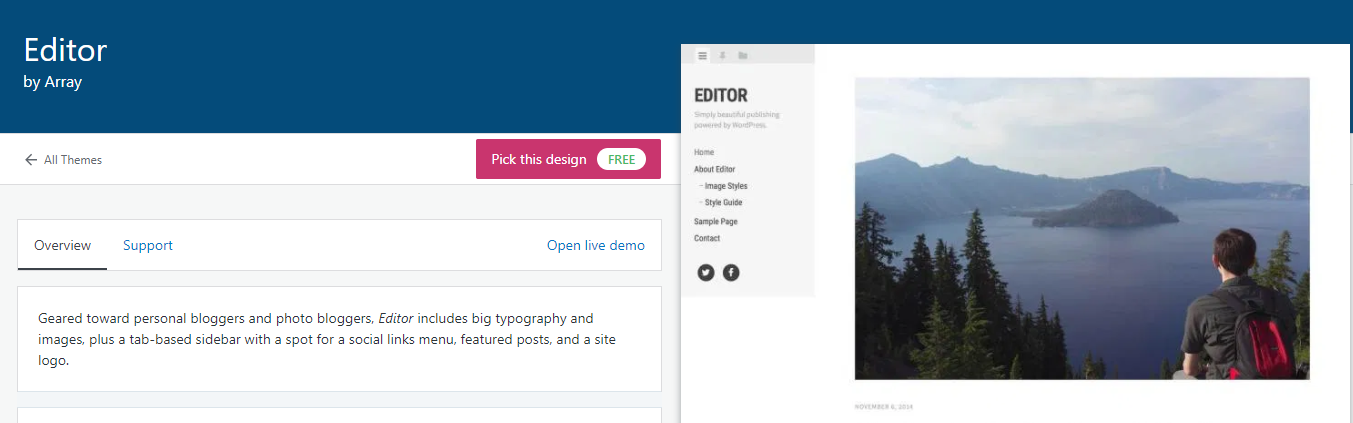Open the About Editor menu item
The width and height of the screenshot is (1353, 423).
(x=715, y=169)
